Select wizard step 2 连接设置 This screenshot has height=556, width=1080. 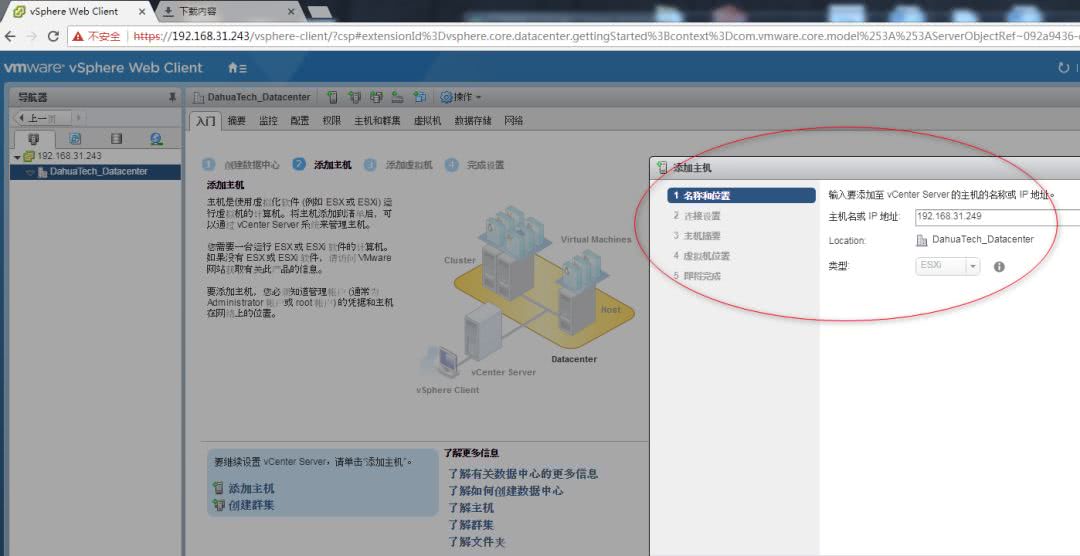pos(696,216)
